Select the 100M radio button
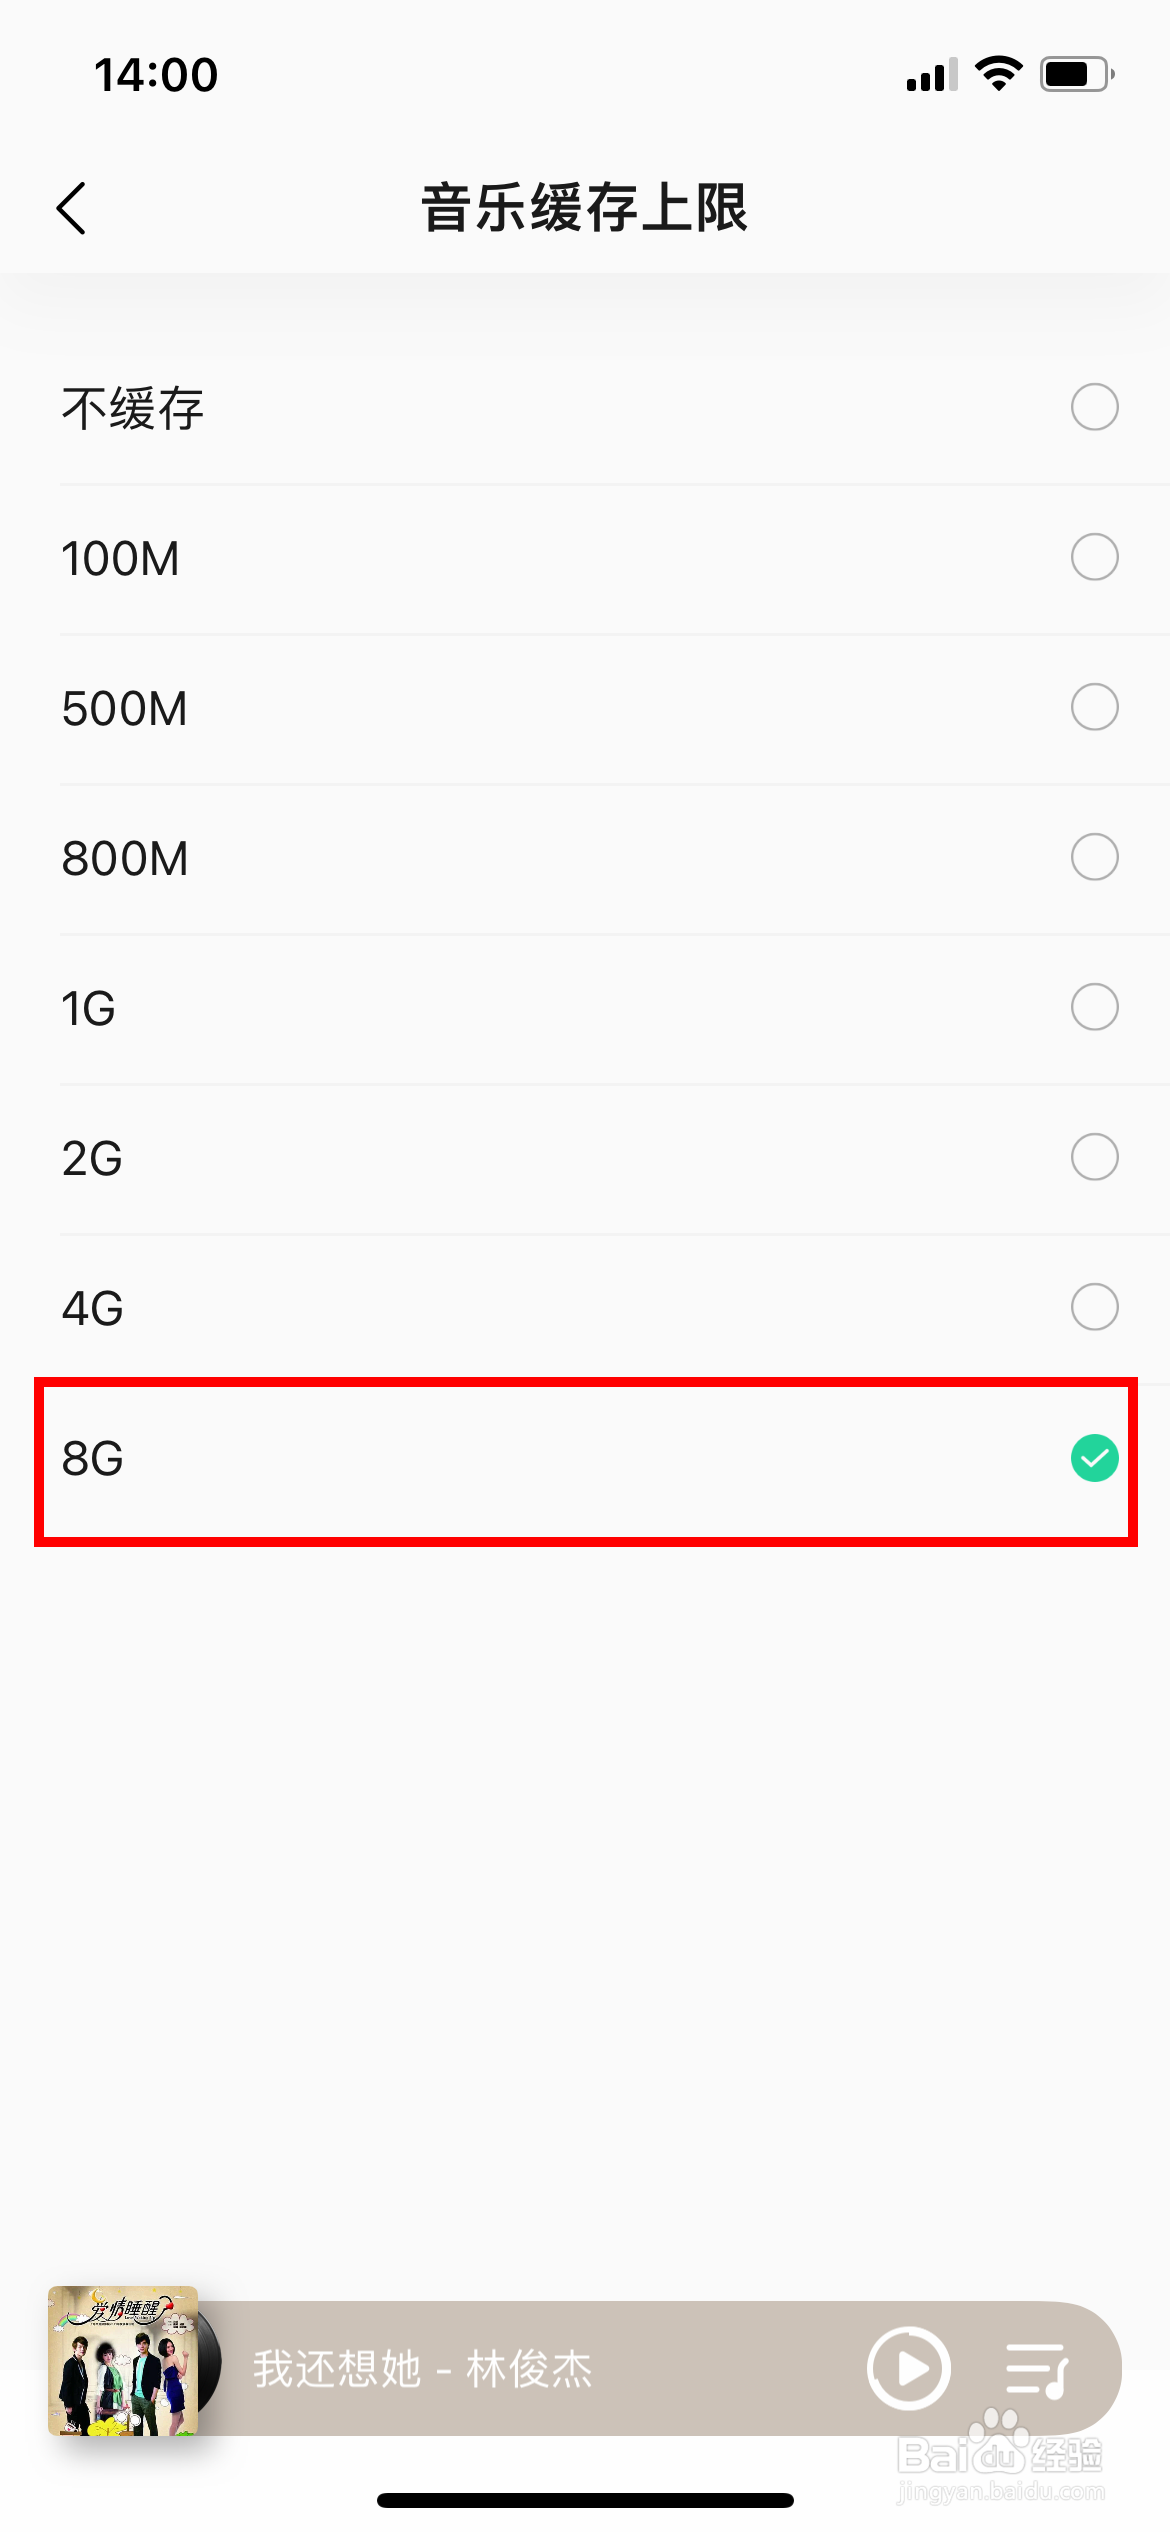 point(1094,557)
